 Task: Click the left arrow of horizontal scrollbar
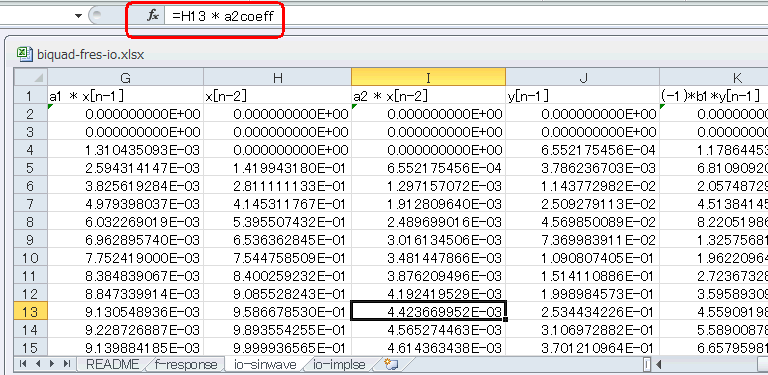coord(659,364)
